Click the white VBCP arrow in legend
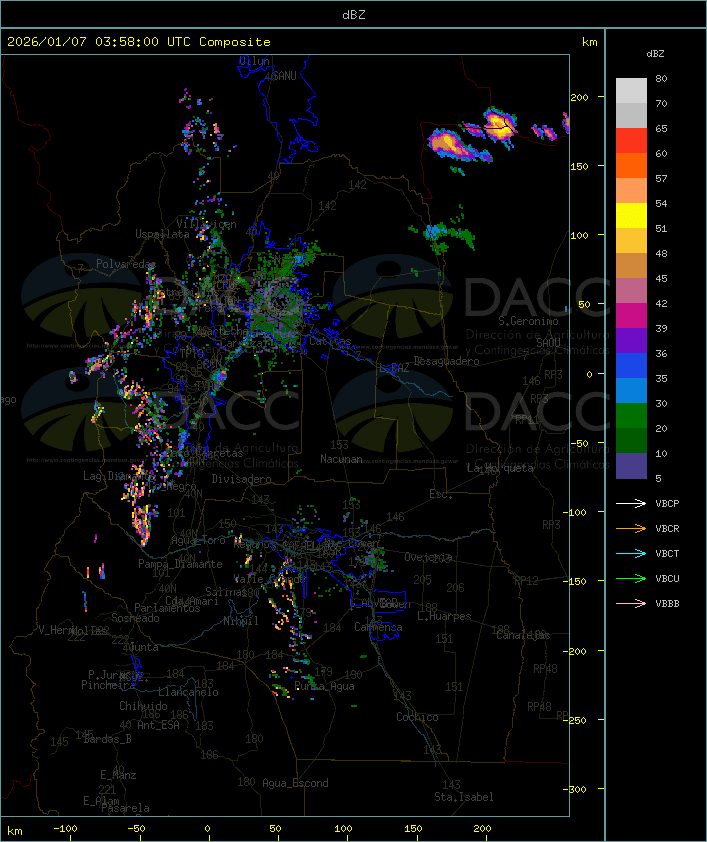 pyautogui.click(x=632, y=503)
